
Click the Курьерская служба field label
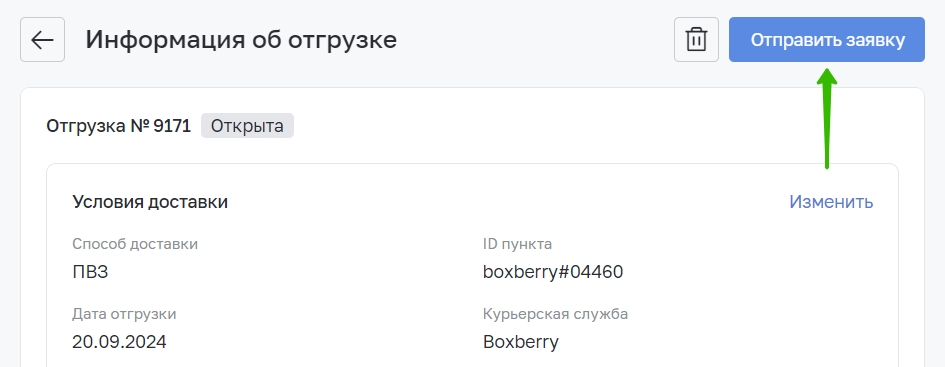(x=555, y=314)
